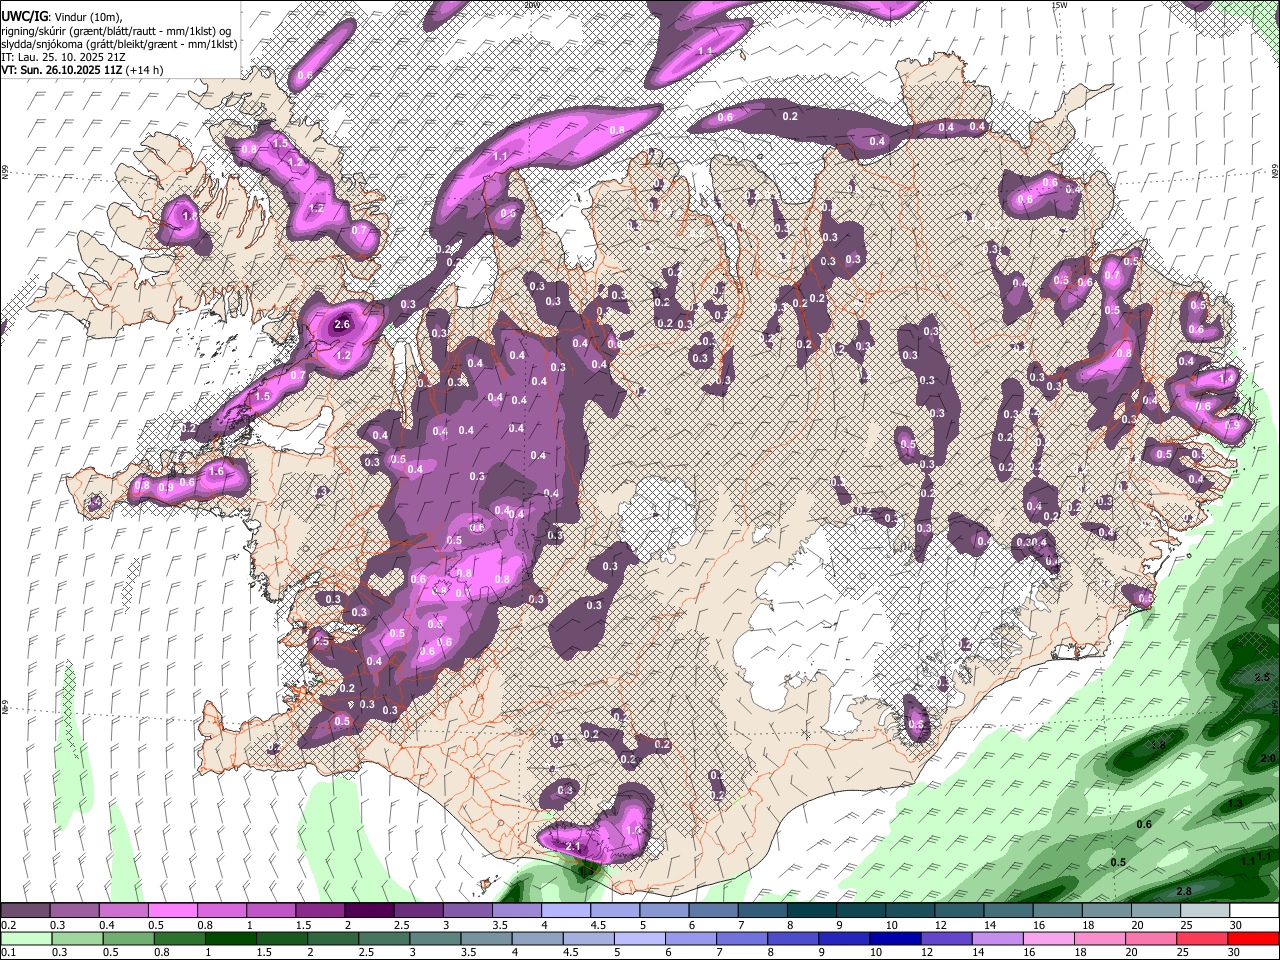Pick the top-row legend swatch starting at 0.2
This screenshot has height=960, width=1280.
25,911
